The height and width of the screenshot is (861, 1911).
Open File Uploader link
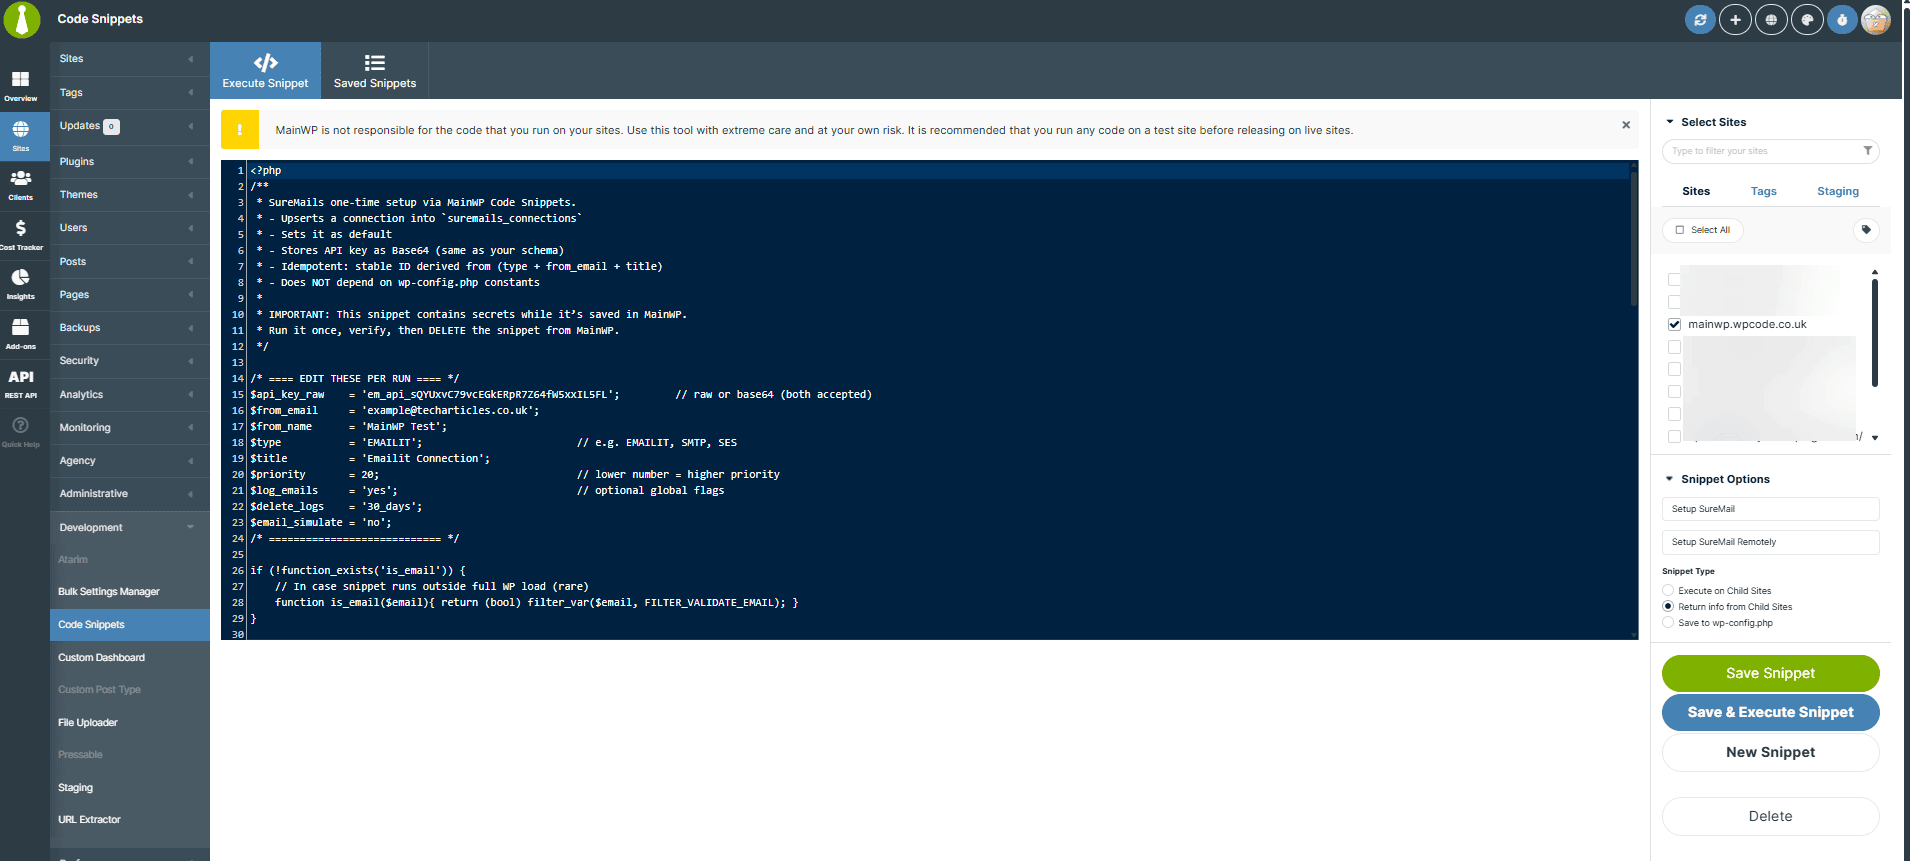pyautogui.click(x=88, y=723)
